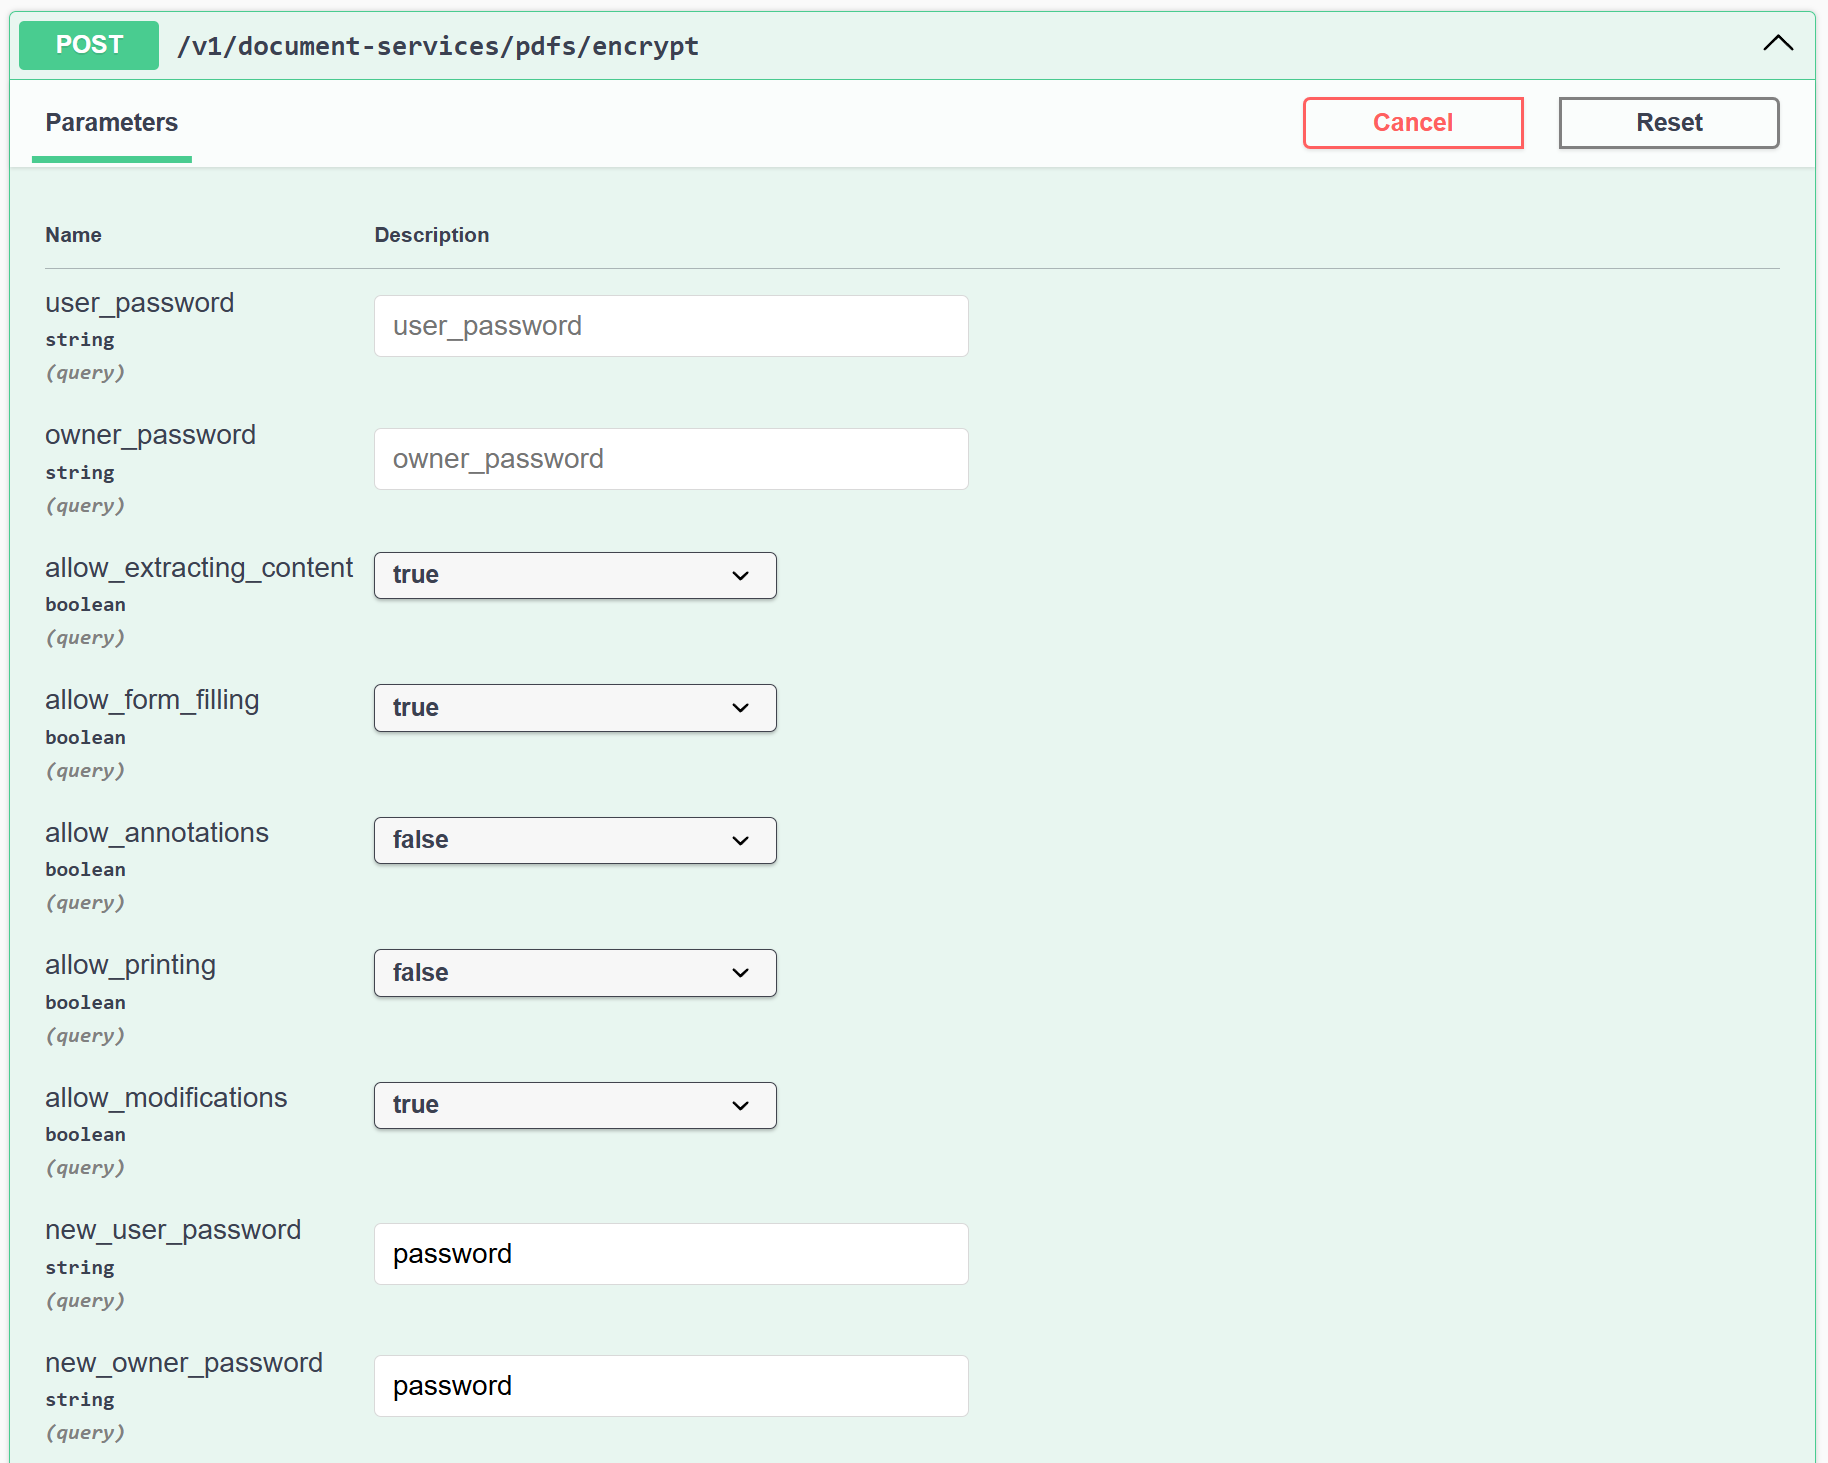Open the allow_form_filling dropdown
Screen dimensions: 1828x1463
tap(574, 708)
